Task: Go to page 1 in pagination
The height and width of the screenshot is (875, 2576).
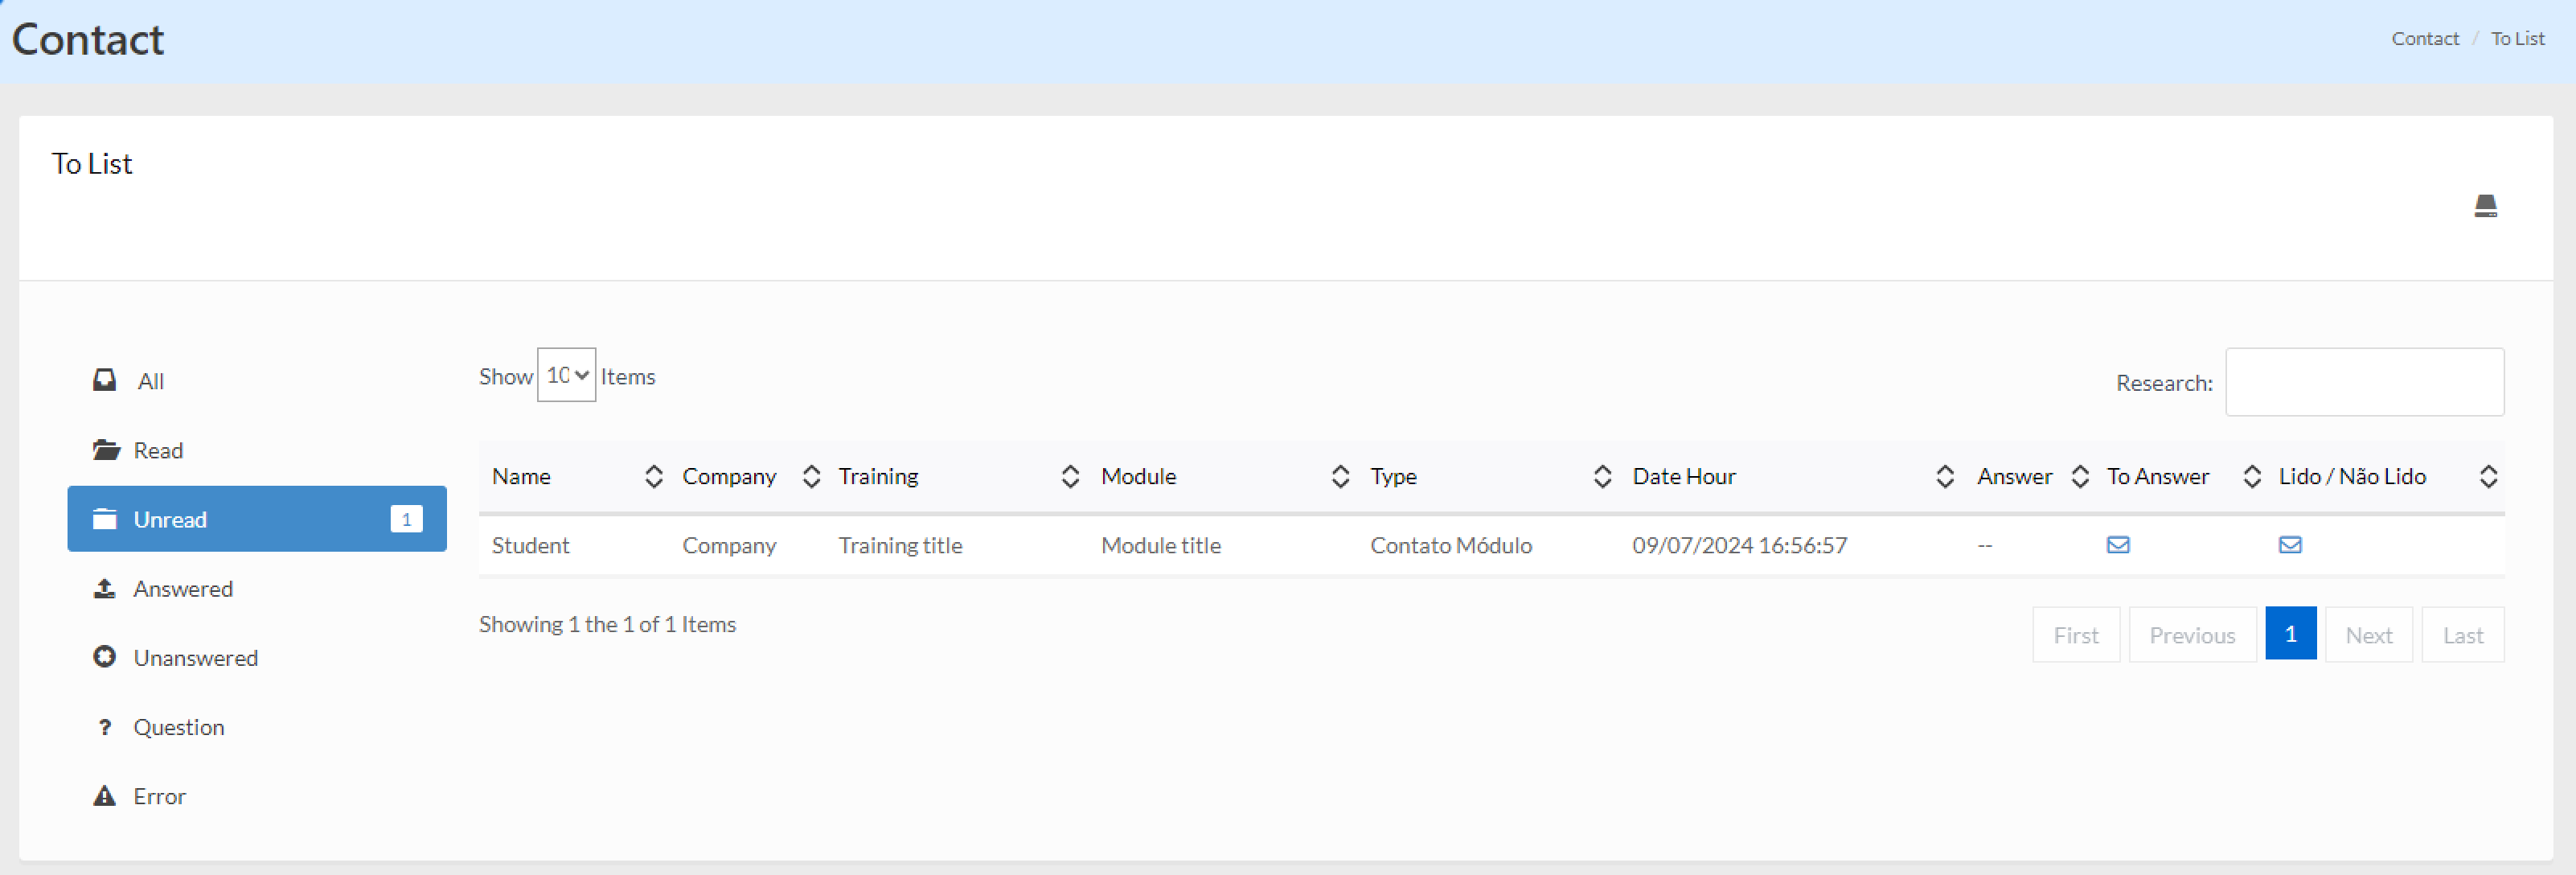Action: (x=2290, y=634)
